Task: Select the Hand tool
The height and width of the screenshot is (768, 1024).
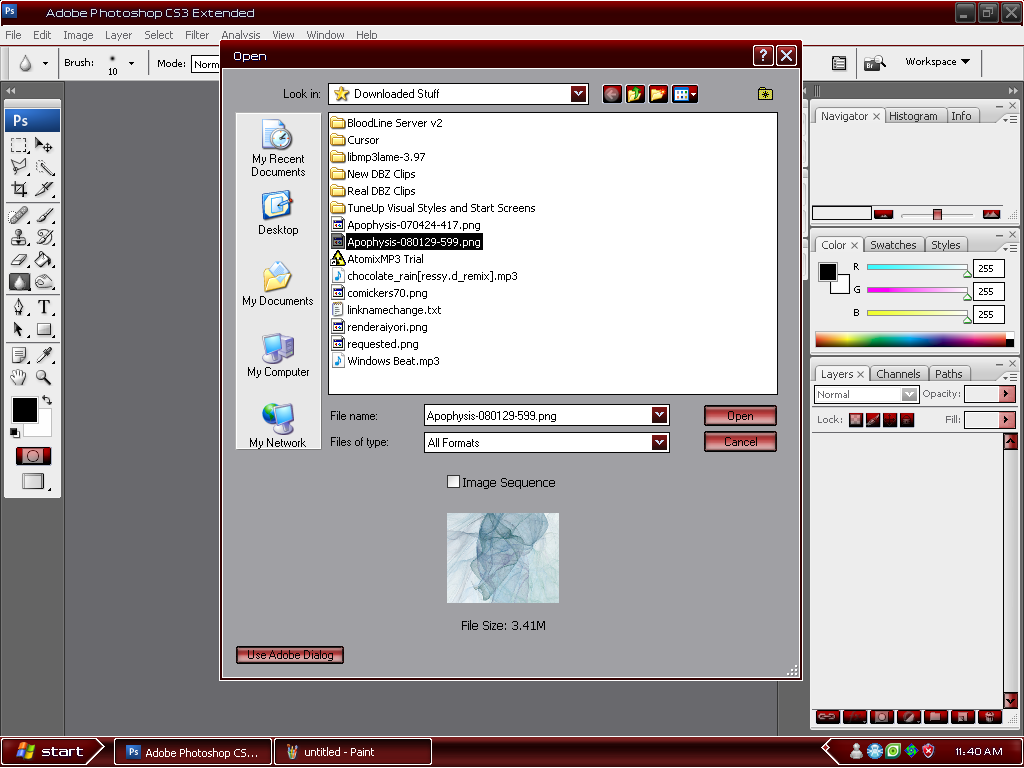Action: (19, 377)
